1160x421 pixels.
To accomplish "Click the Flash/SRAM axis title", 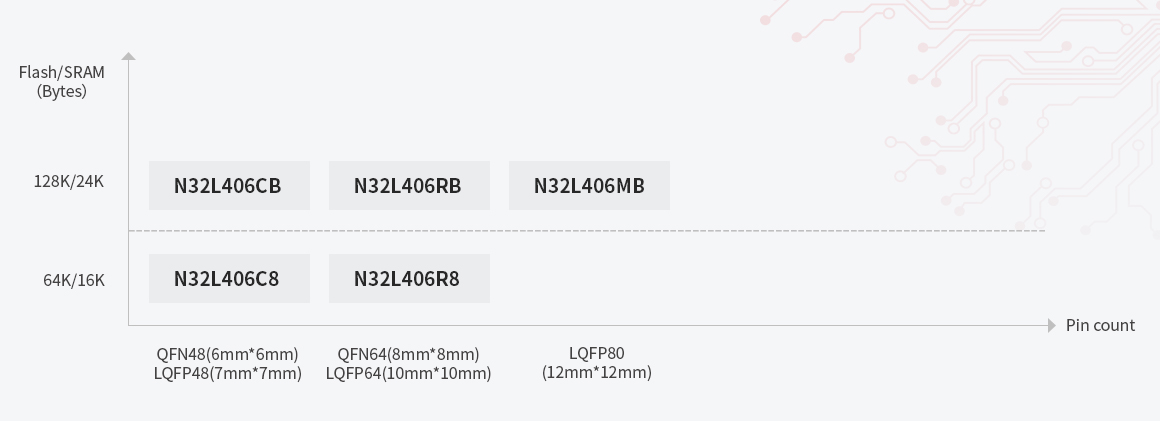I will [x=62, y=72].
